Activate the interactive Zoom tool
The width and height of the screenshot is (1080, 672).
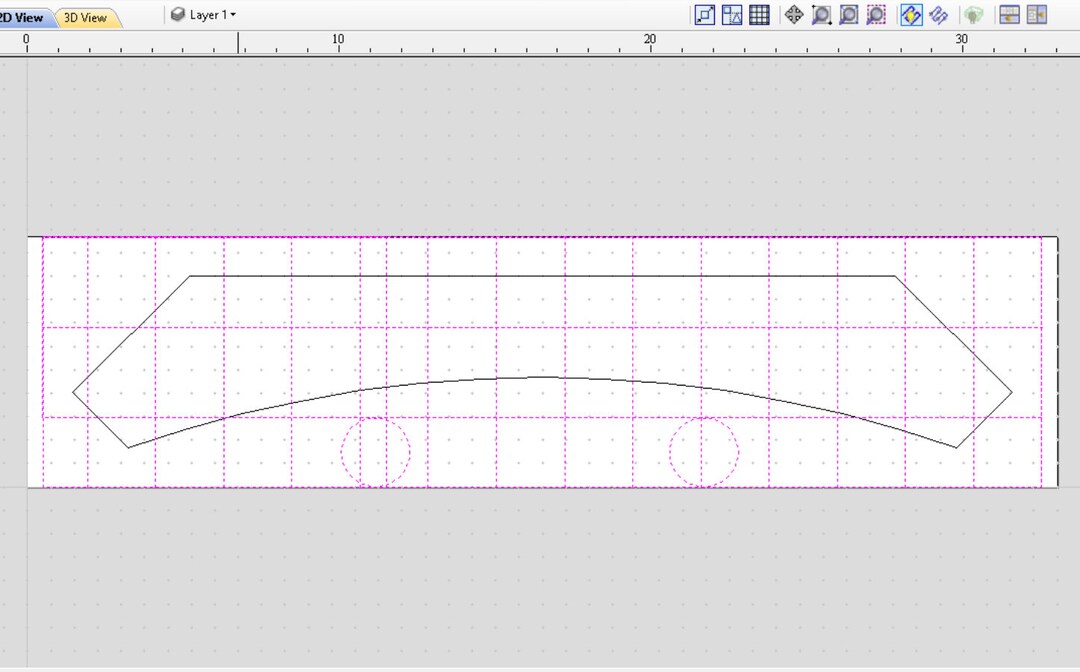click(821, 14)
